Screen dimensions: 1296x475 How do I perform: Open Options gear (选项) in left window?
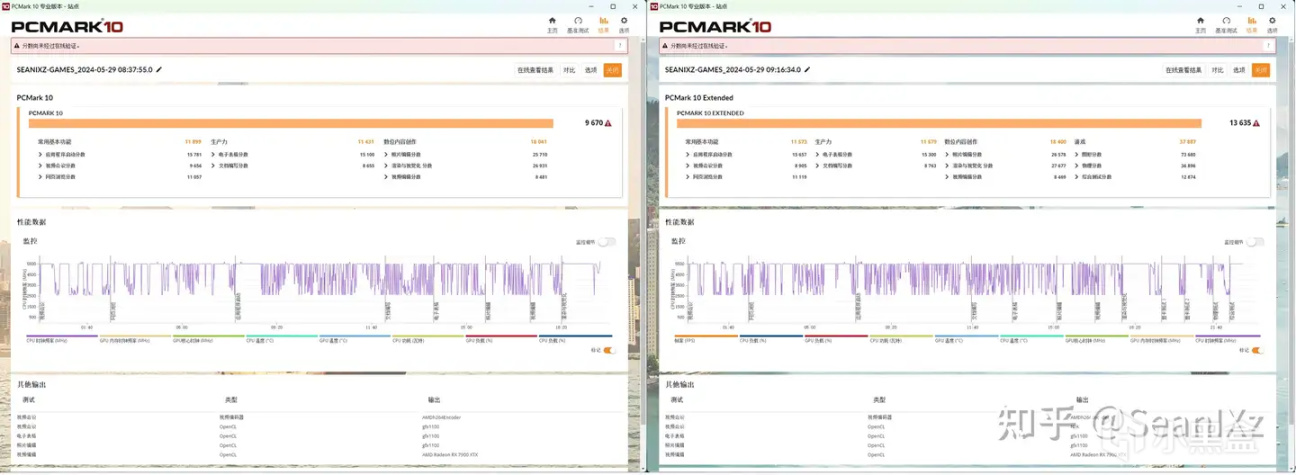click(x=624, y=24)
